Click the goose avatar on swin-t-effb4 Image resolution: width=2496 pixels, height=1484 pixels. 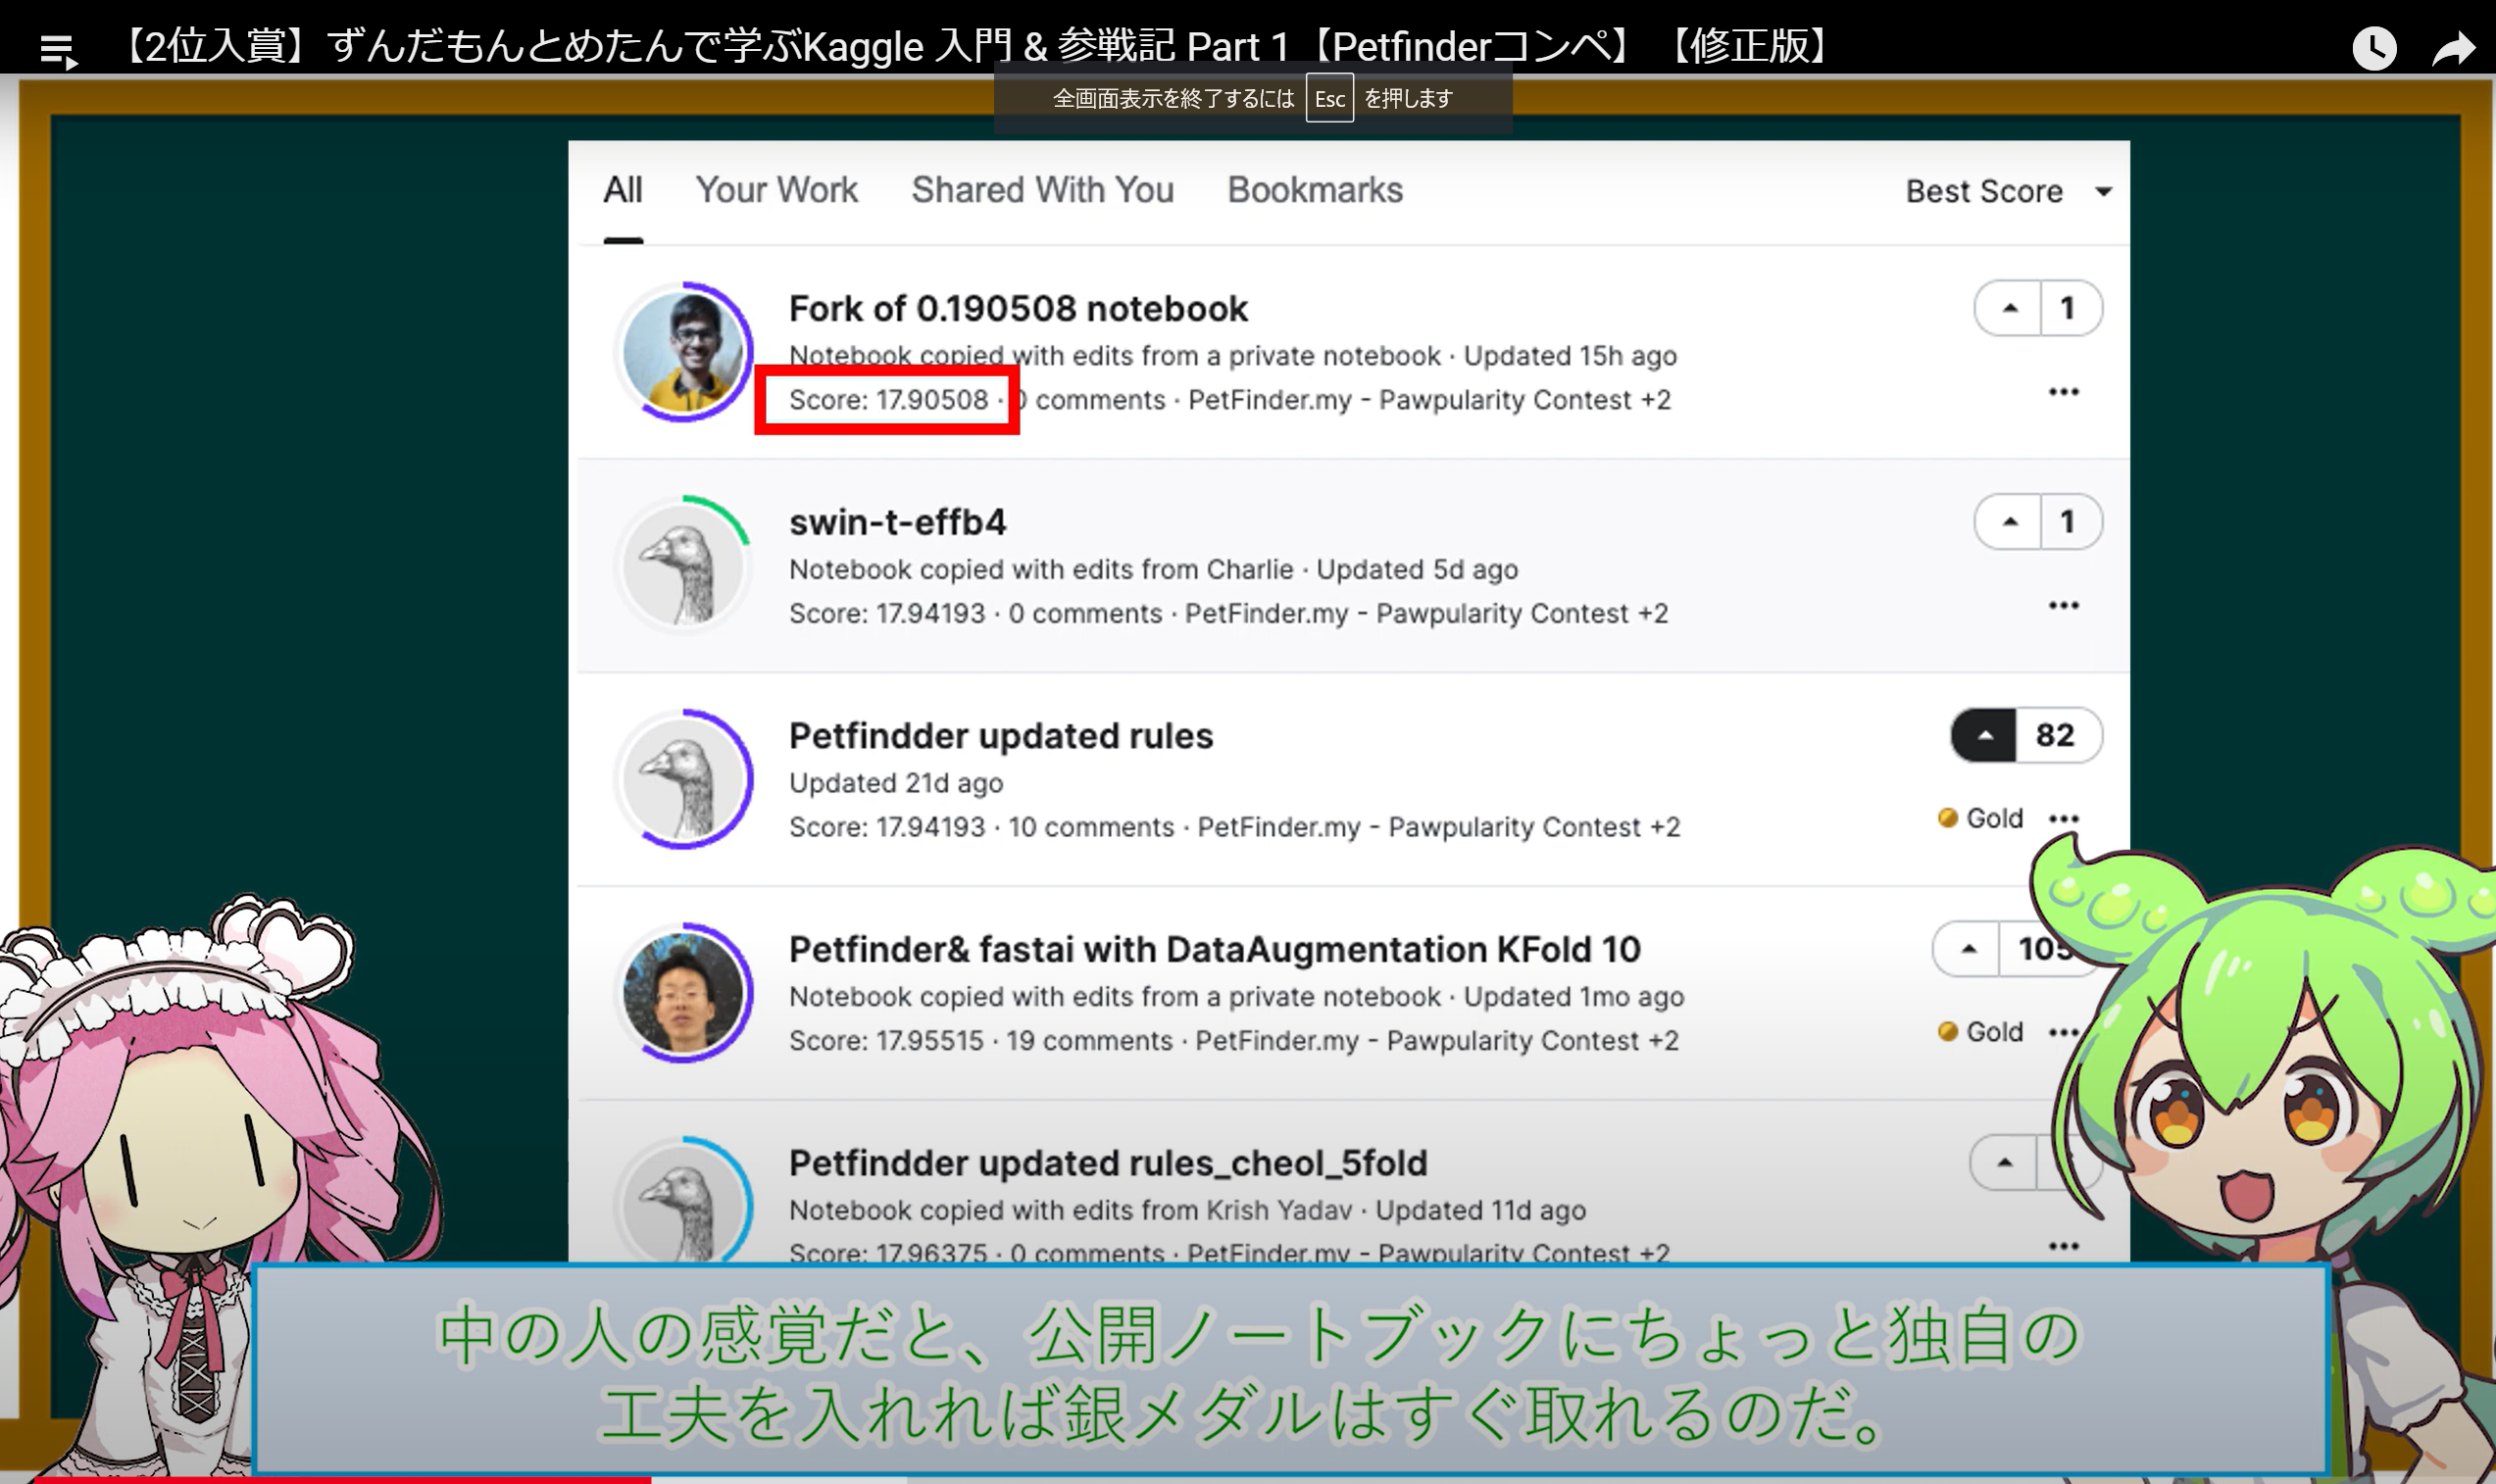coord(684,565)
